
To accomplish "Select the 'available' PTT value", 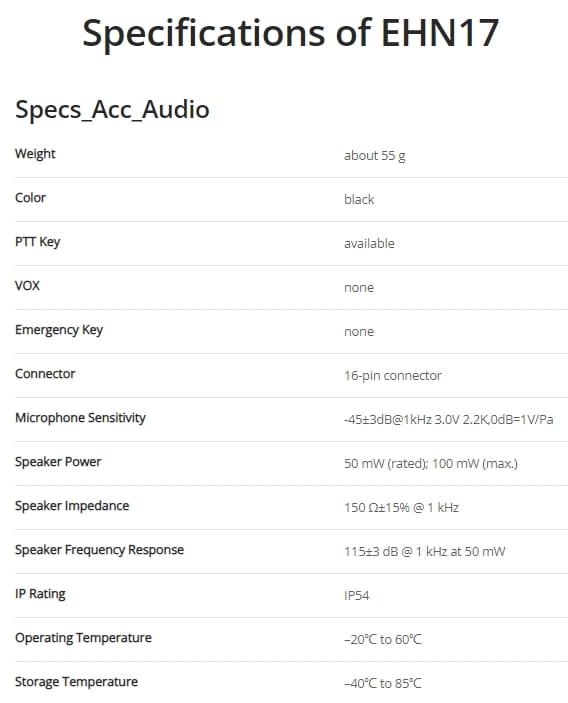I will click(x=369, y=243).
